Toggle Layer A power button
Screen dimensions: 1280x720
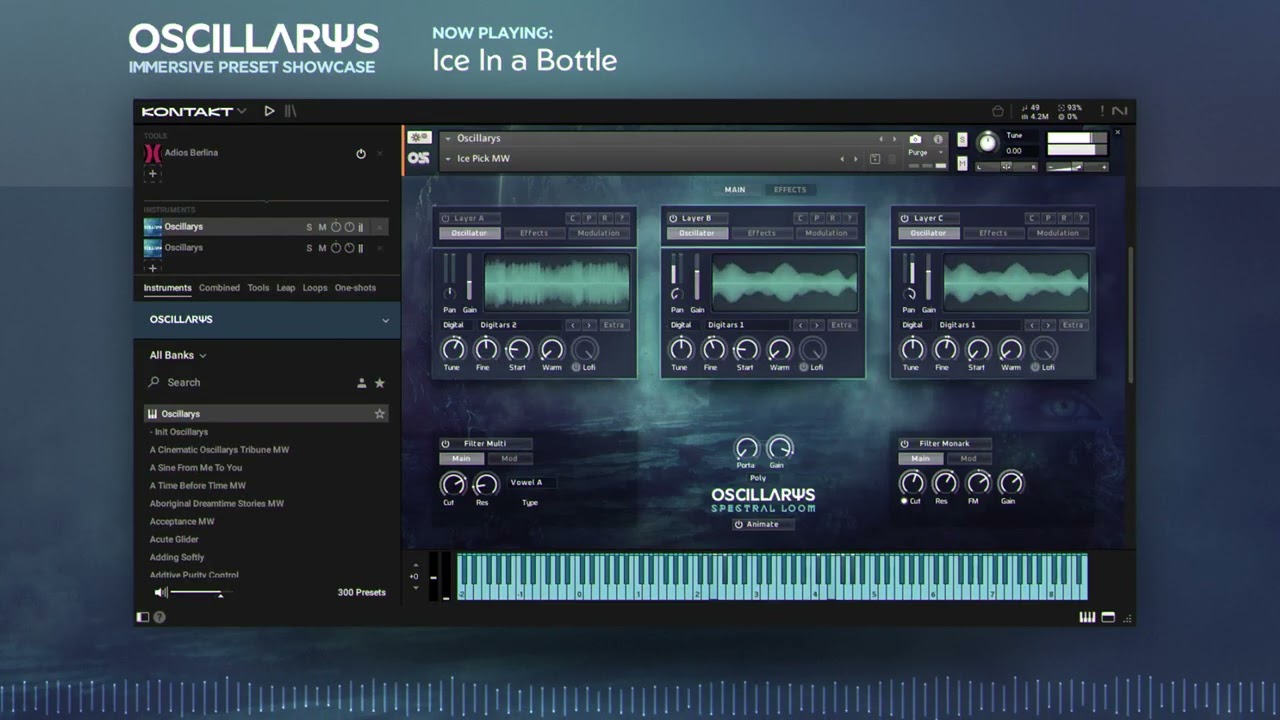point(445,218)
